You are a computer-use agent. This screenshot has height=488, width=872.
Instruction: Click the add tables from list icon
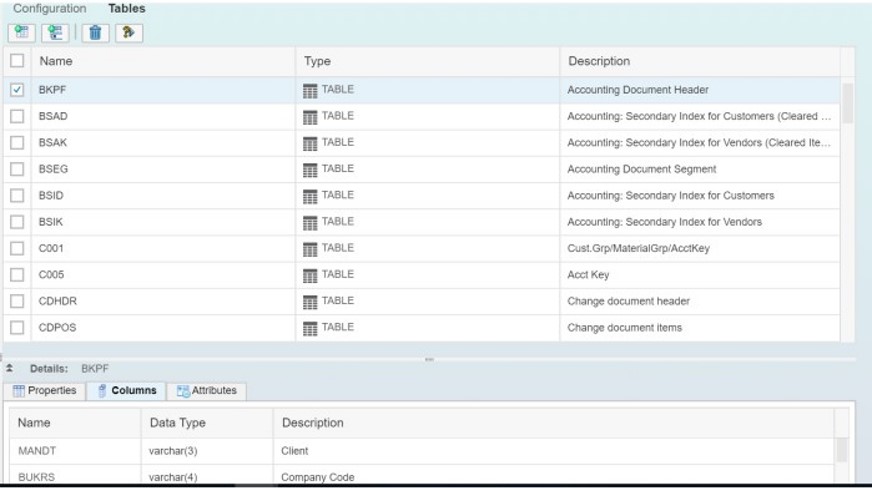(55, 32)
